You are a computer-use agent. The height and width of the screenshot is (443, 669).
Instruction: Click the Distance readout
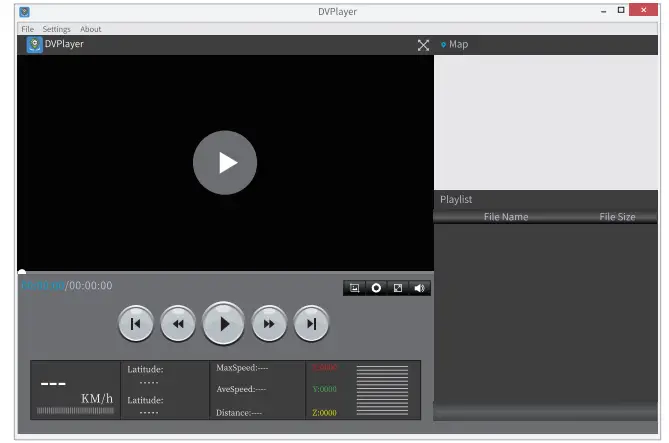[239, 413]
